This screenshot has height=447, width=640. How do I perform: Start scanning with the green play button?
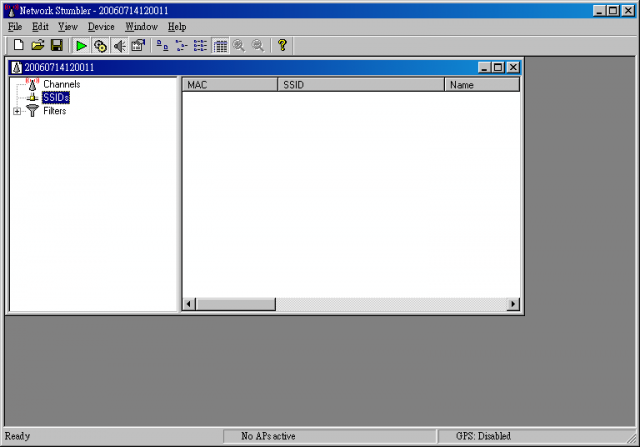(81, 45)
